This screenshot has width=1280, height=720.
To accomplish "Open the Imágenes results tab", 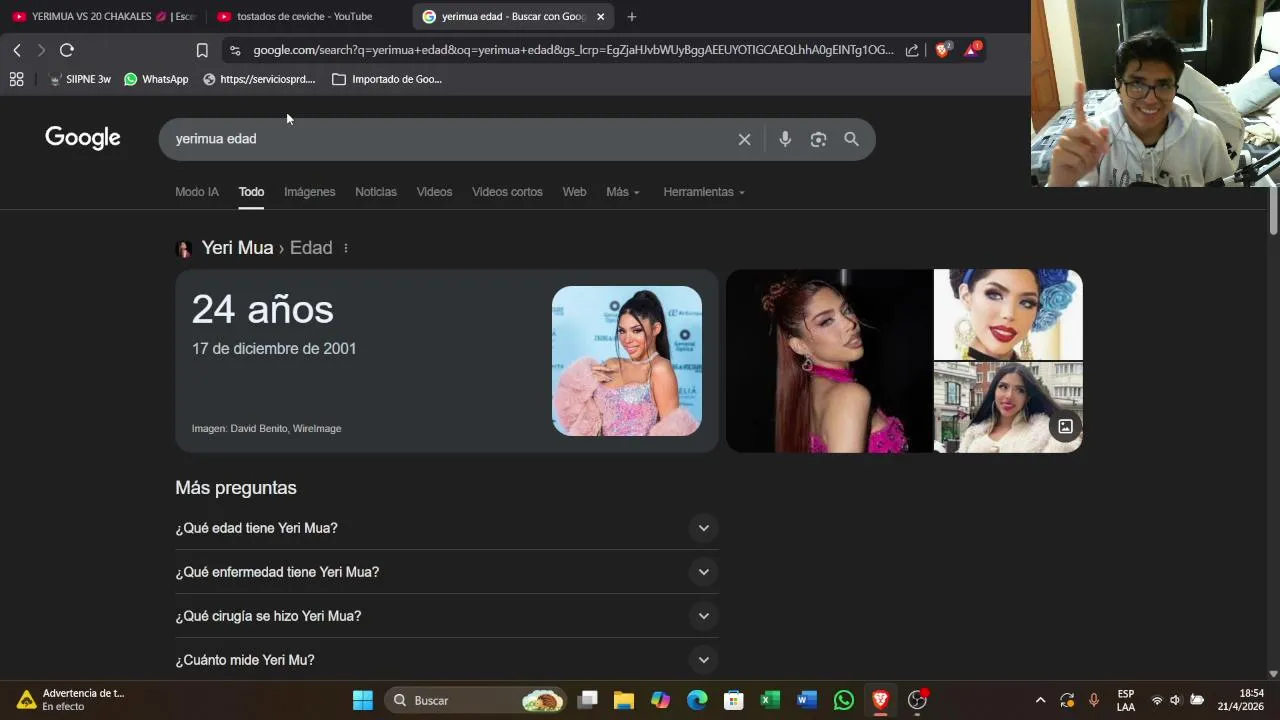I will click(309, 192).
